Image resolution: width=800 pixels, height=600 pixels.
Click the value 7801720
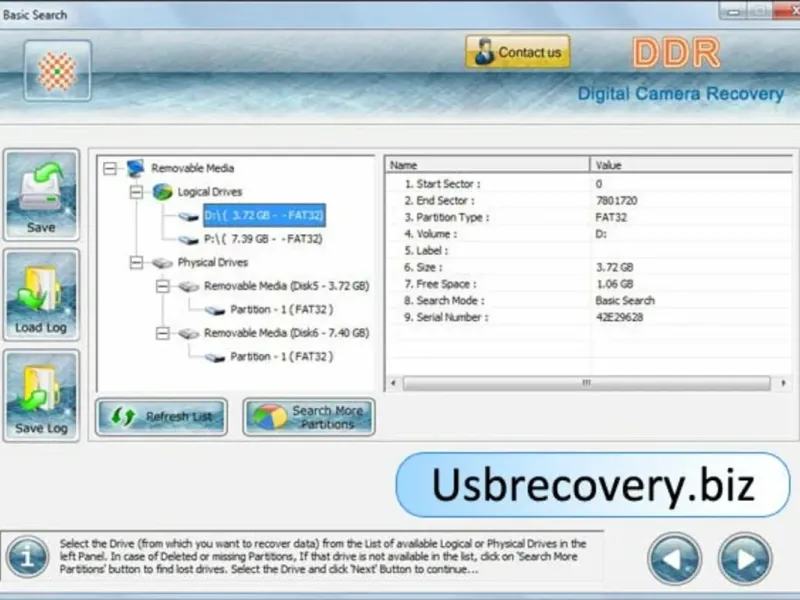616,201
